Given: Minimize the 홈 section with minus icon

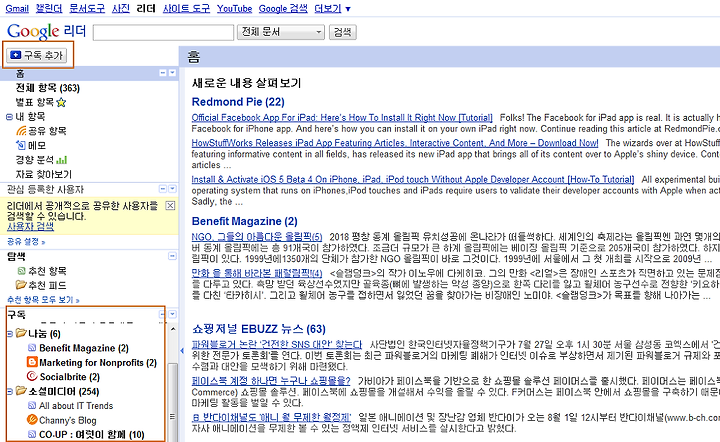Looking at the screenshot, I should [163, 73].
